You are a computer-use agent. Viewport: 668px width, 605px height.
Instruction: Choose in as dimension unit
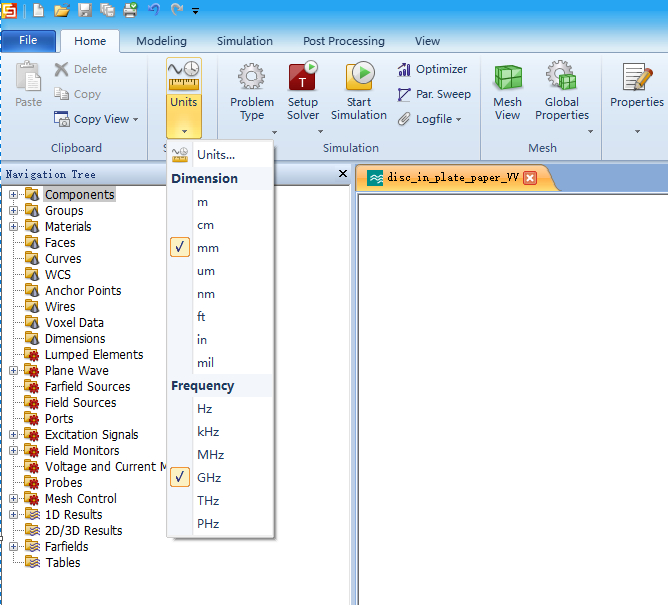coord(220,340)
